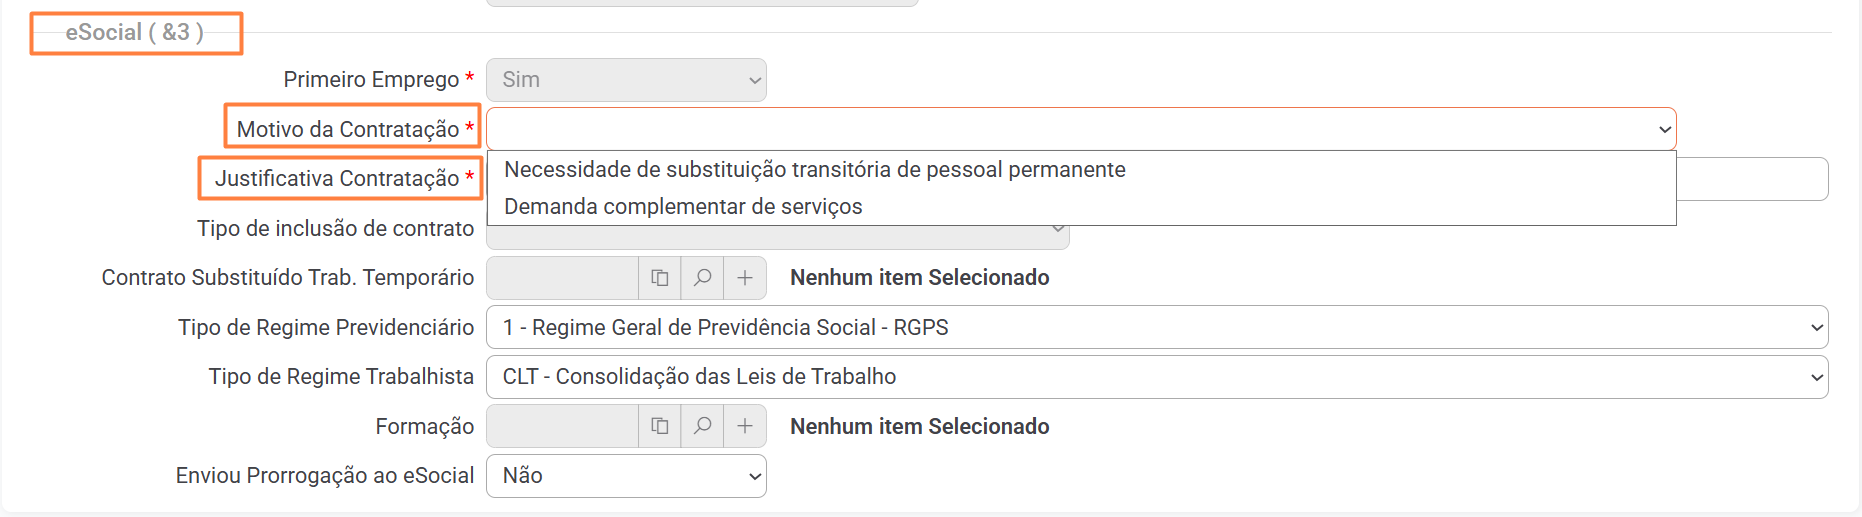
Task: Click copy icon in Contrato Substituído field
Action: point(660,278)
